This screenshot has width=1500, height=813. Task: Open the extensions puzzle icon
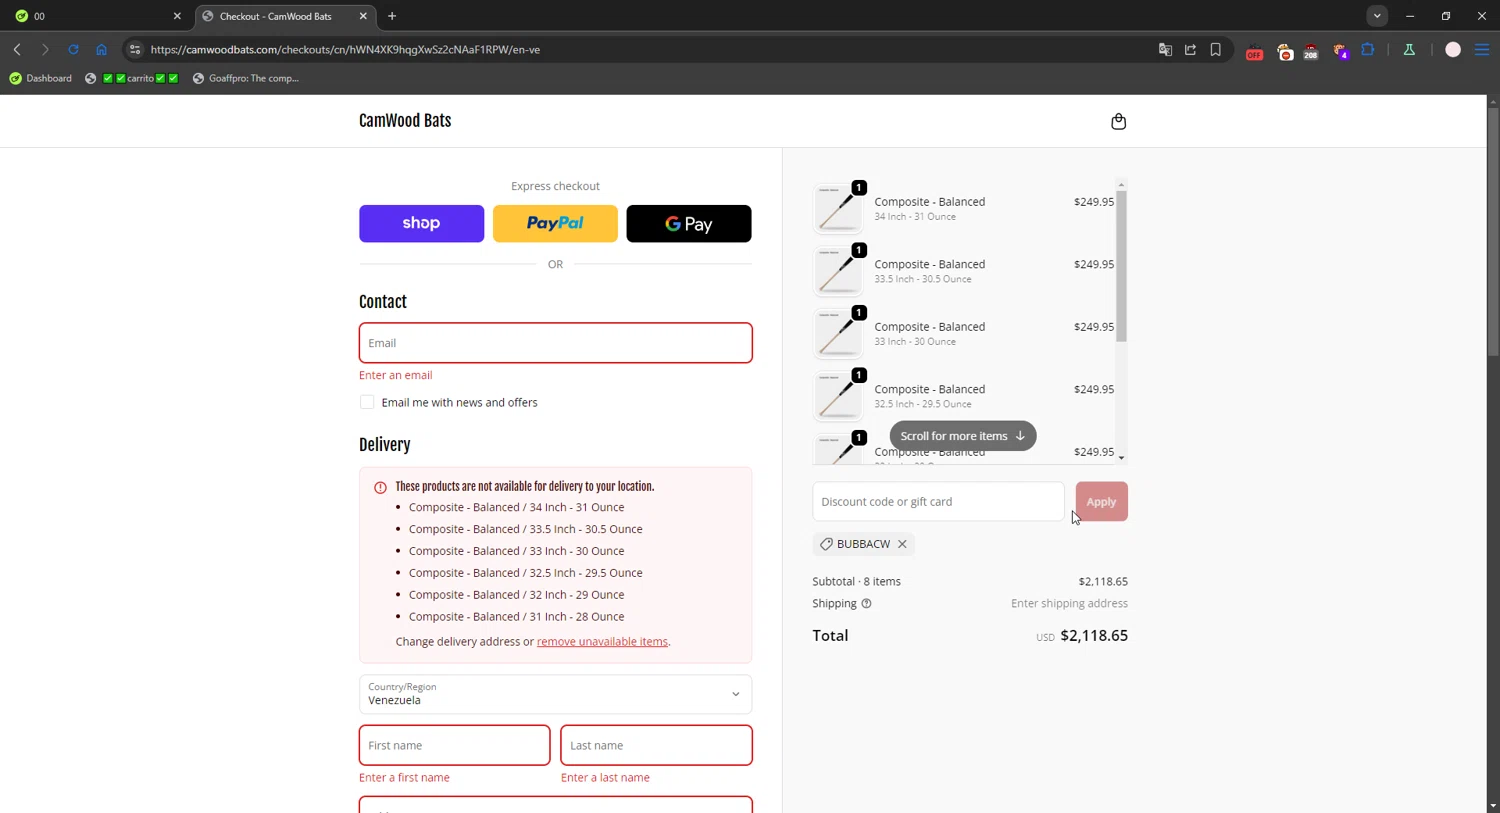pyautogui.click(x=1368, y=49)
